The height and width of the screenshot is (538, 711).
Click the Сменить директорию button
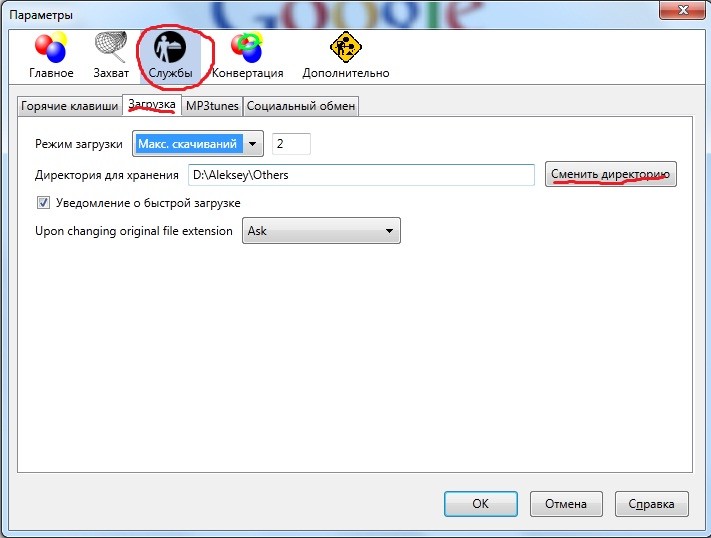click(610, 174)
